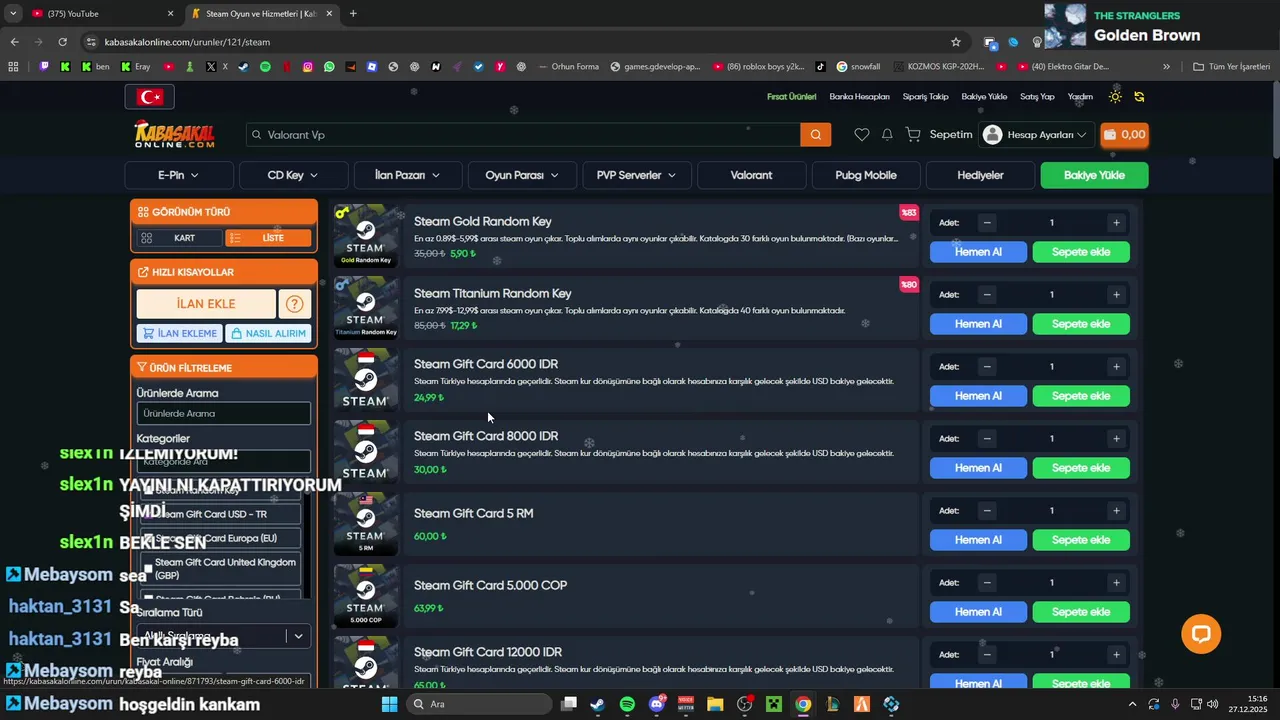Click the NASIL ALIRIM button
Viewport: 1280px width, 720px height.
[268, 334]
